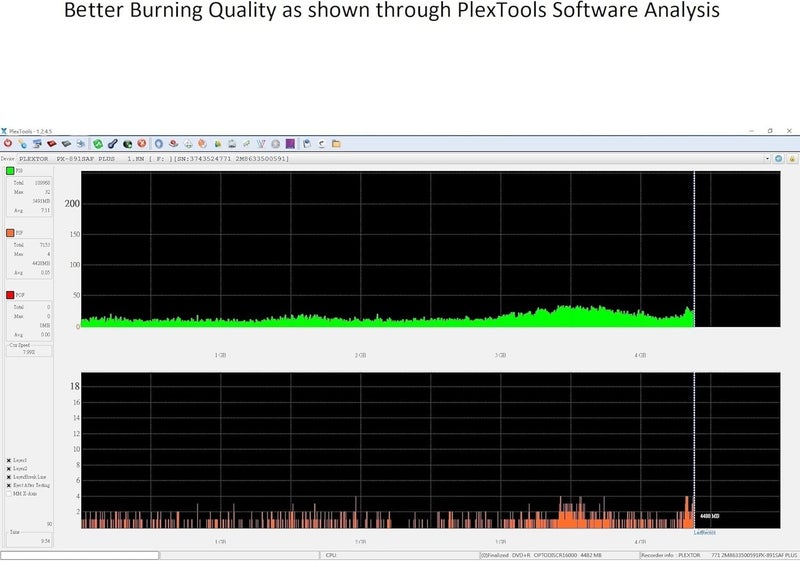Click the lock icon right of device bar

[x=792, y=158]
